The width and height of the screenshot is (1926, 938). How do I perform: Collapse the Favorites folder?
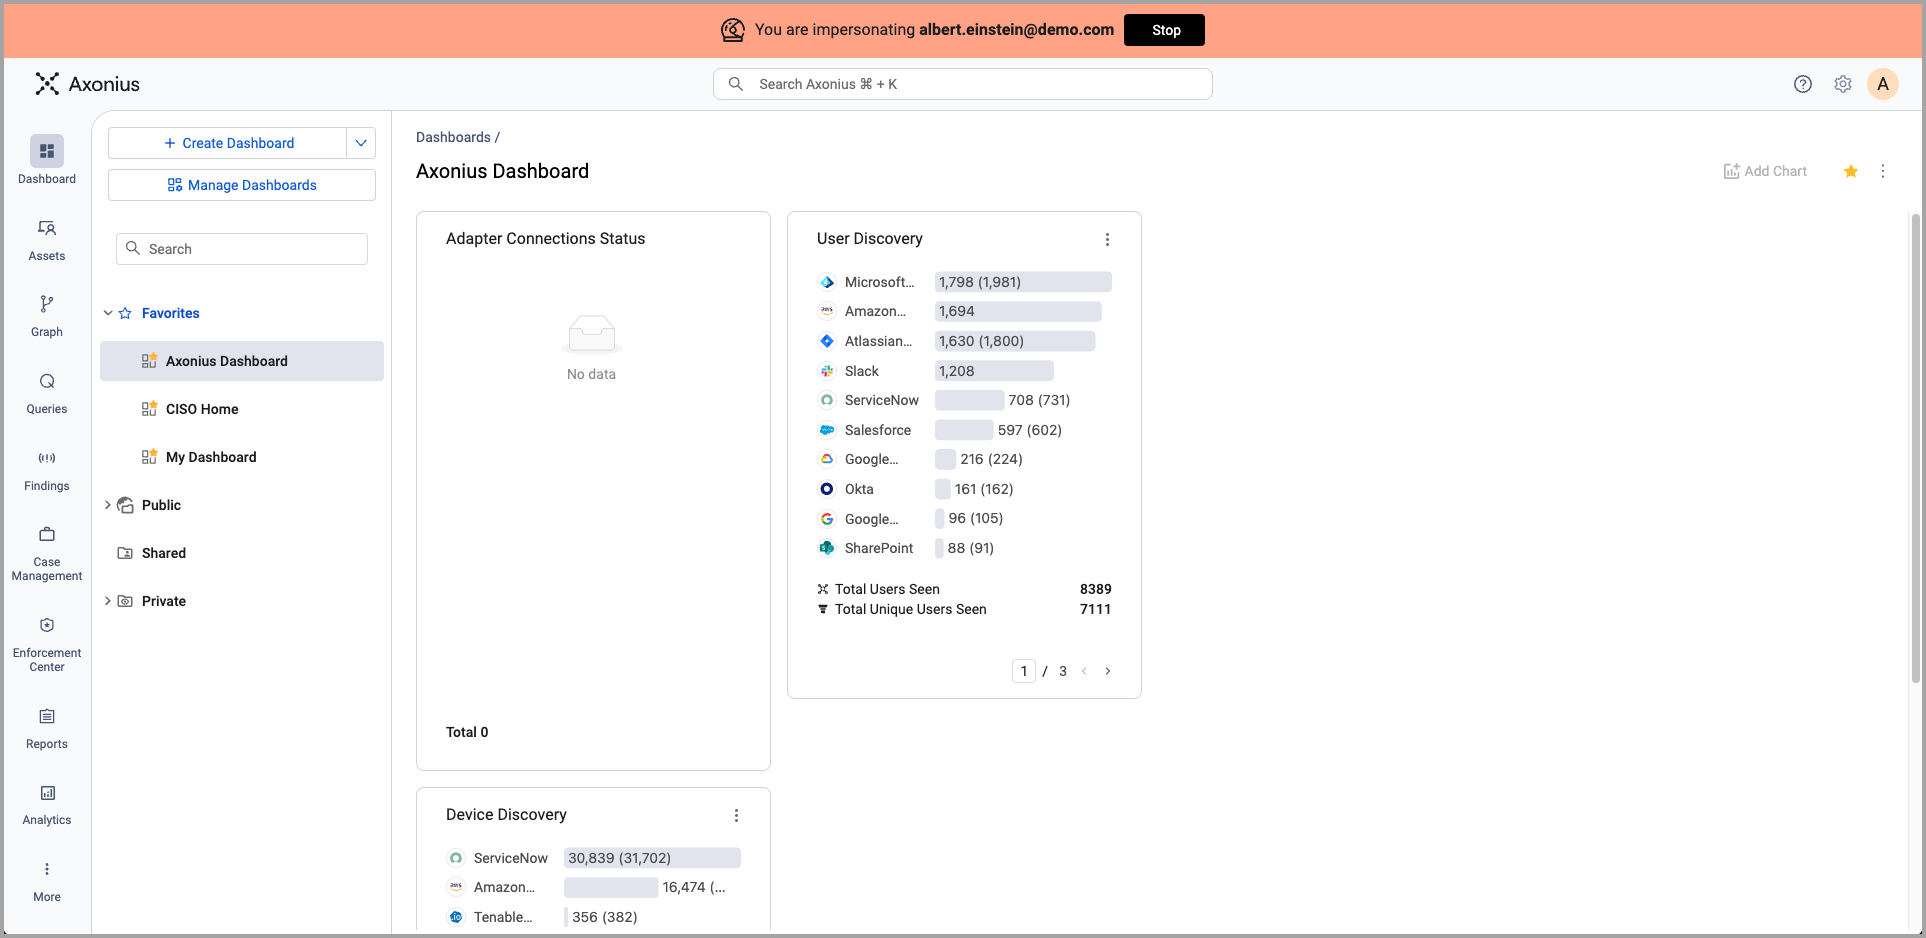tap(108, 313)
